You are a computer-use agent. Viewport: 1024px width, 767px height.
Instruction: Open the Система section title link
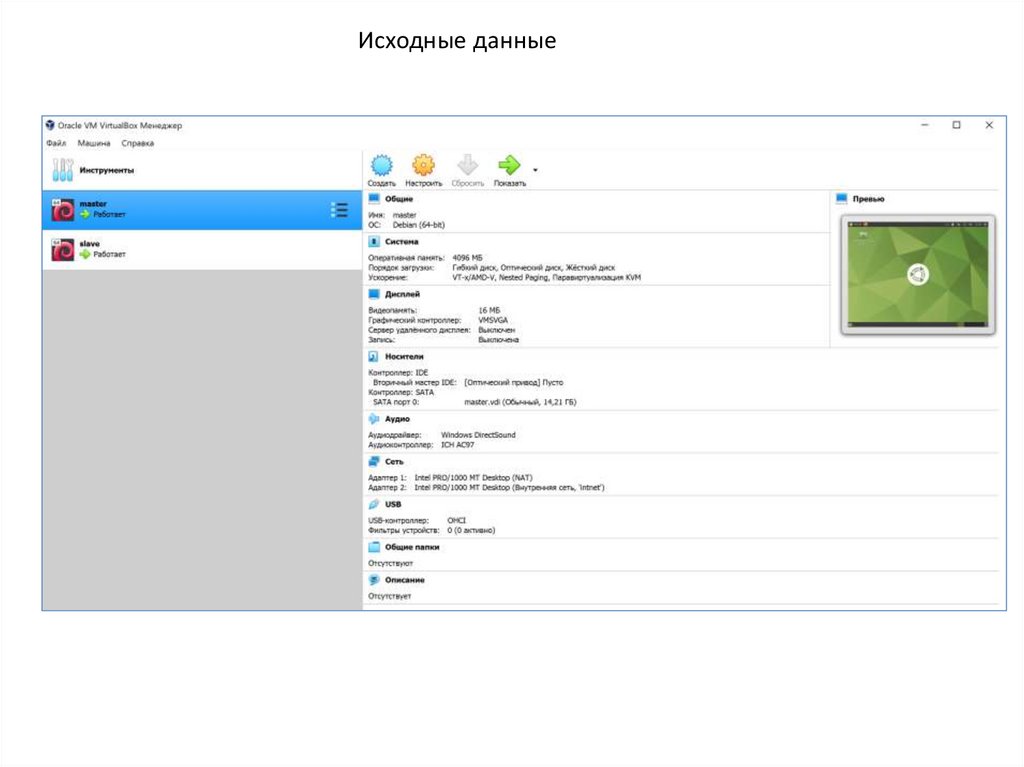402,242
